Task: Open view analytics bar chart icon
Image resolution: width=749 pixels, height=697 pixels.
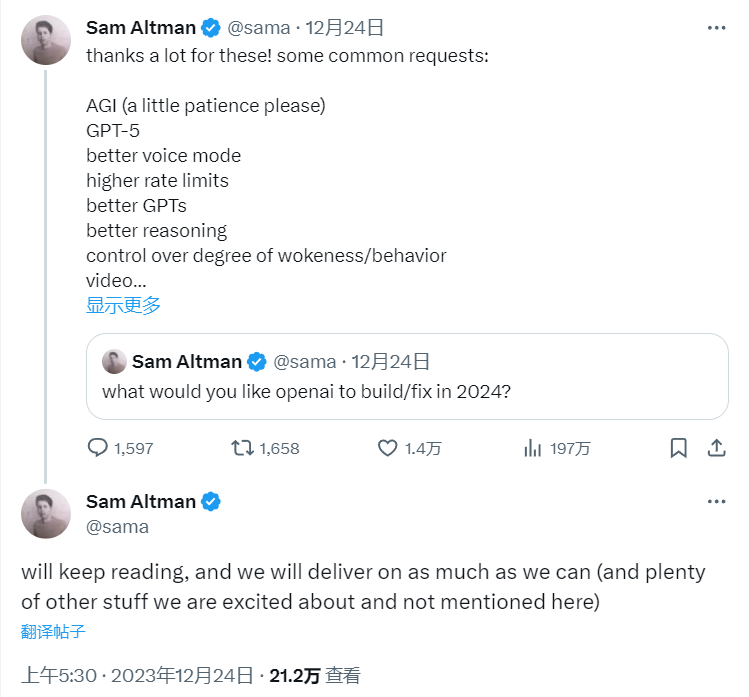Action: pos(533,448)
